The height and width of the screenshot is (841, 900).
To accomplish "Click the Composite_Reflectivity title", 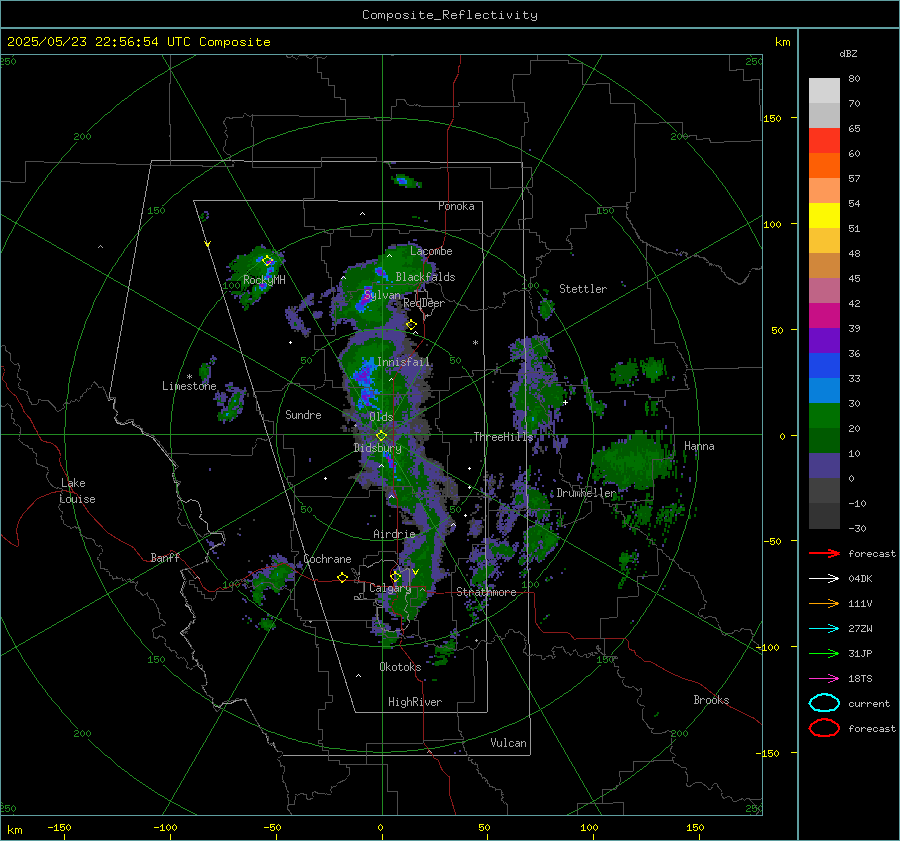I will point(450,15).
